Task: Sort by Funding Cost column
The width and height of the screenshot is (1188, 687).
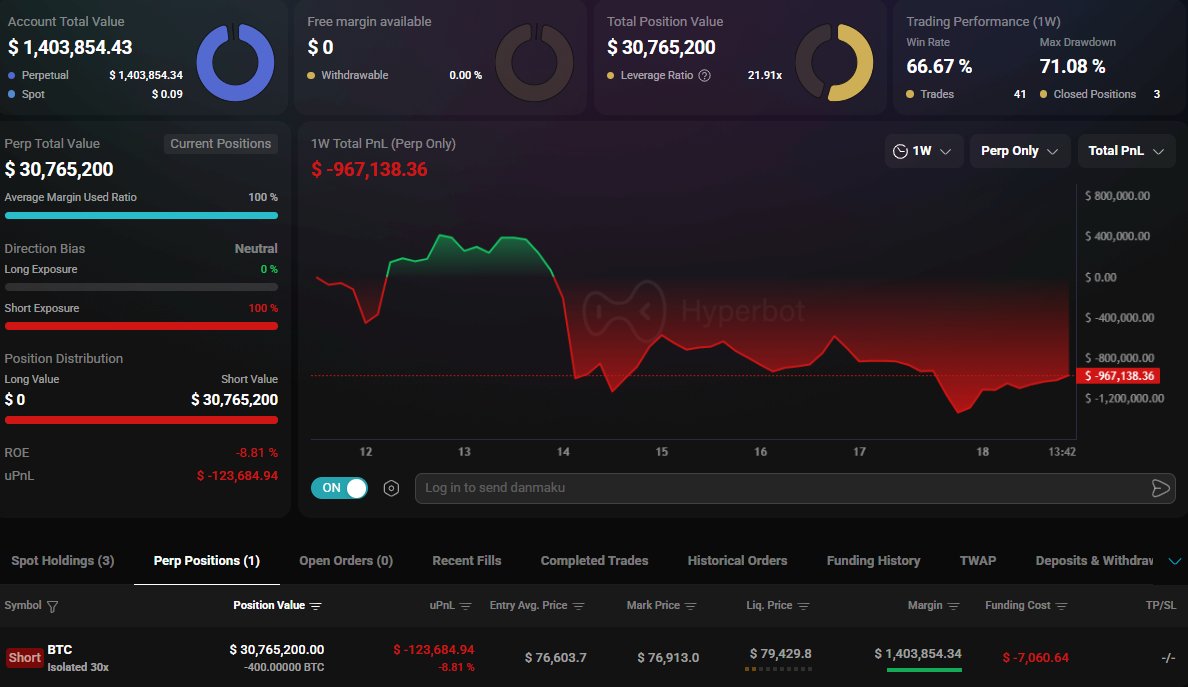Action: pos(1060,605)
